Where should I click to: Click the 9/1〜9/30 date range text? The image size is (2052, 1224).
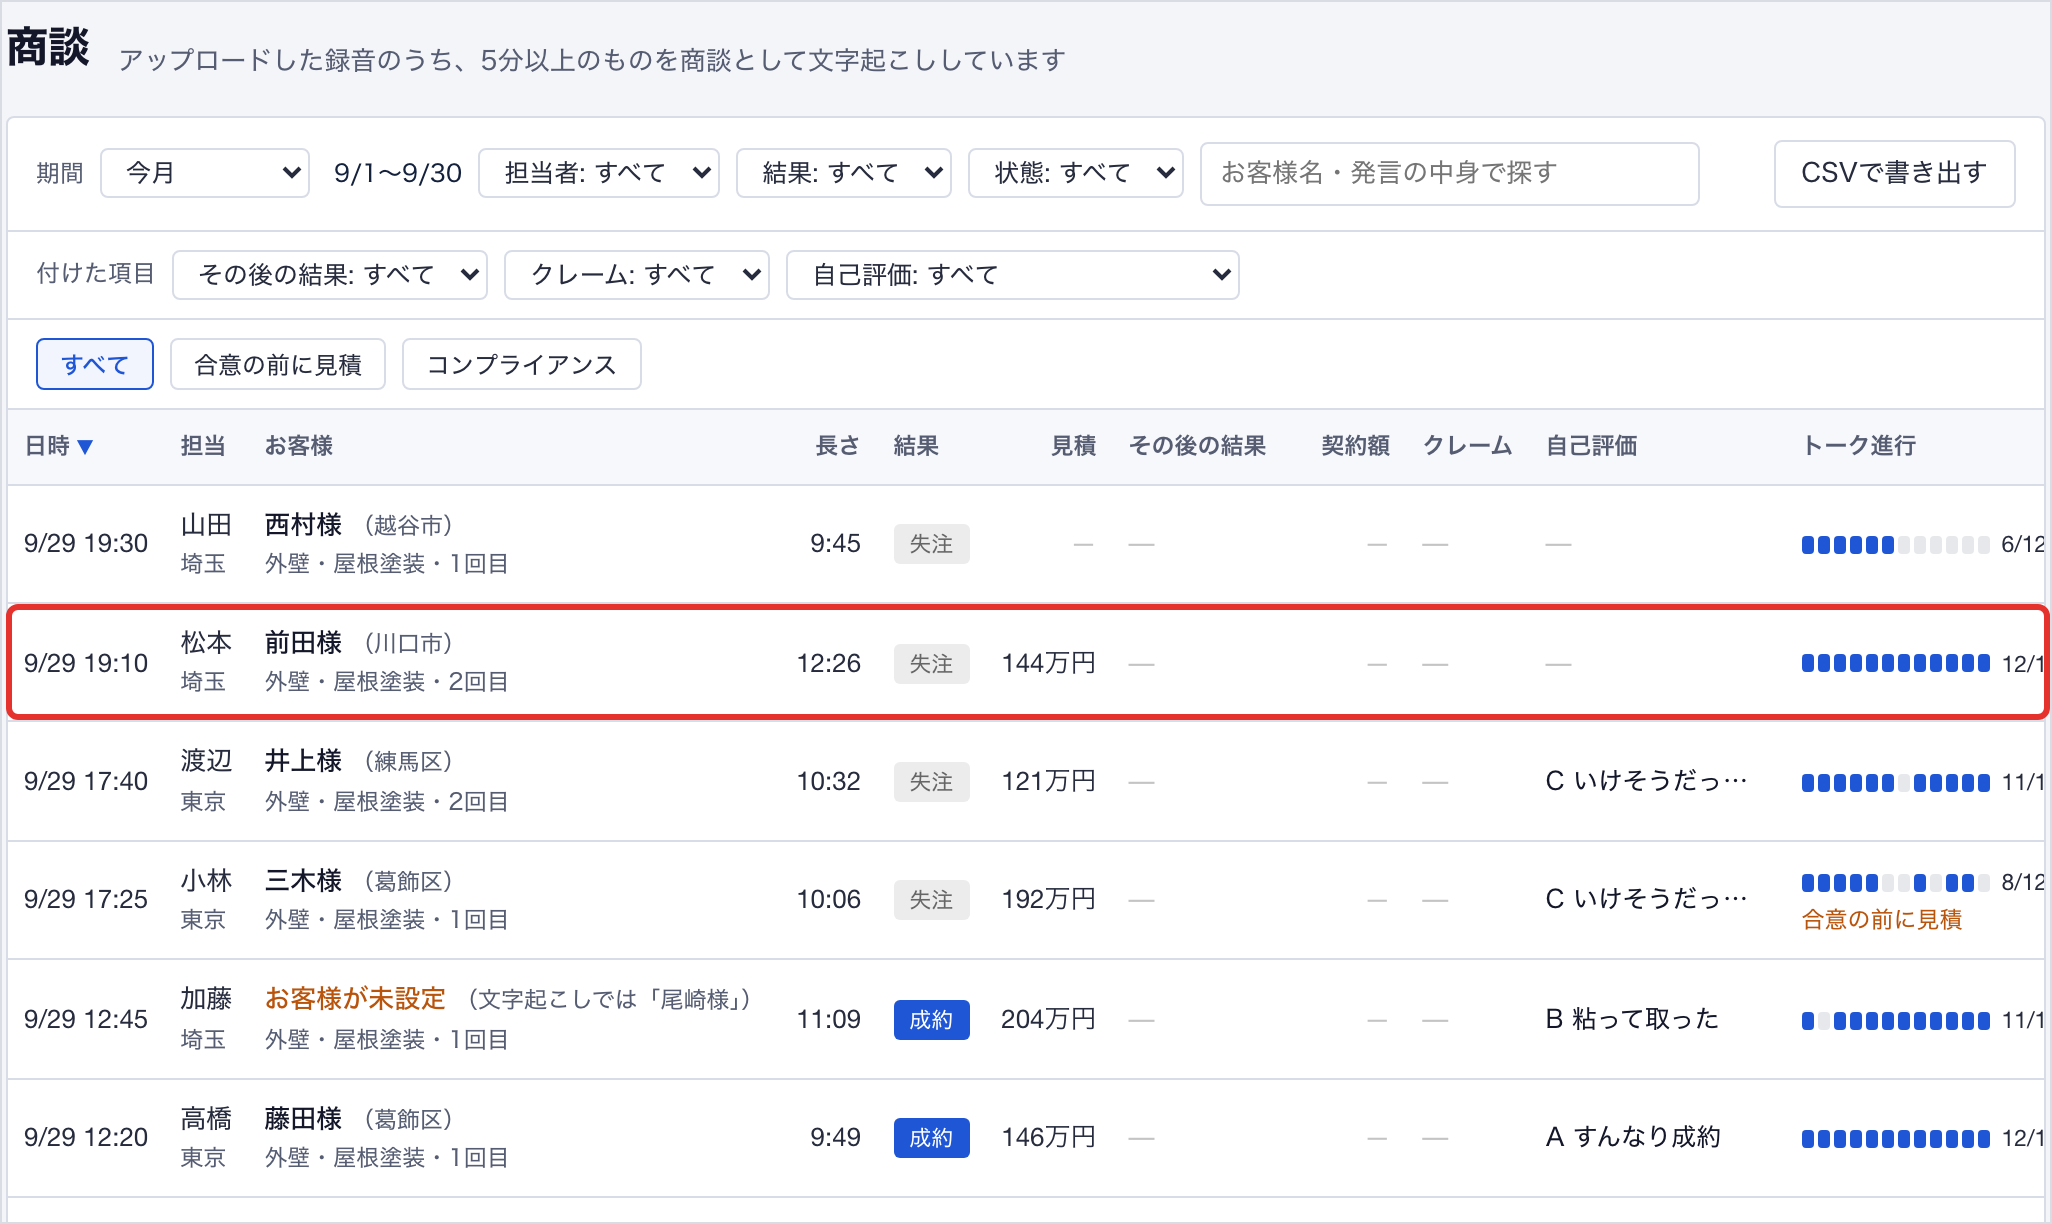click(x=398, y=173)
